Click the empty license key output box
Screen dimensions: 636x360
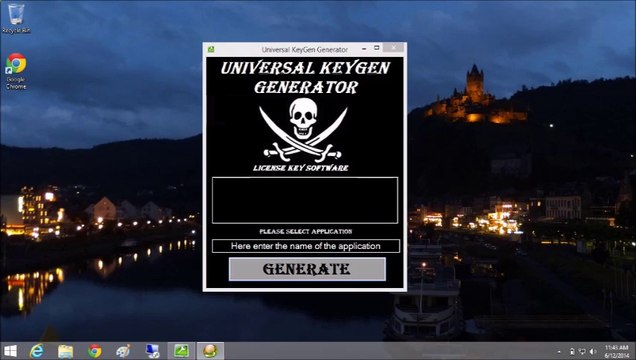[305, 200]
